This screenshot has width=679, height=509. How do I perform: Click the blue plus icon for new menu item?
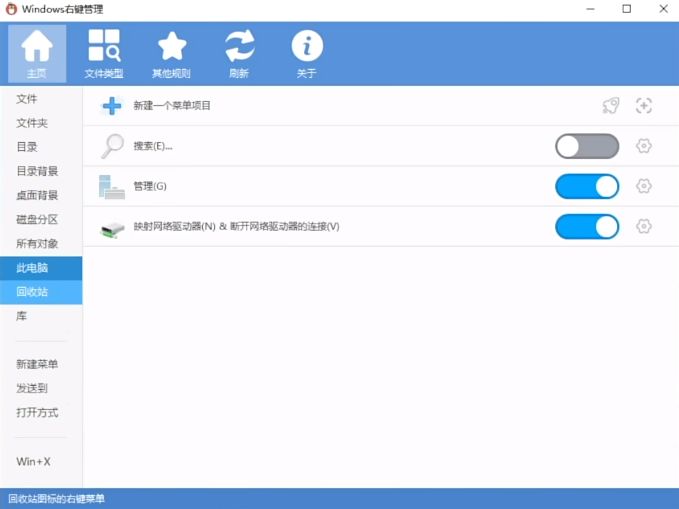pyautogui.click(x=112, y=106)
